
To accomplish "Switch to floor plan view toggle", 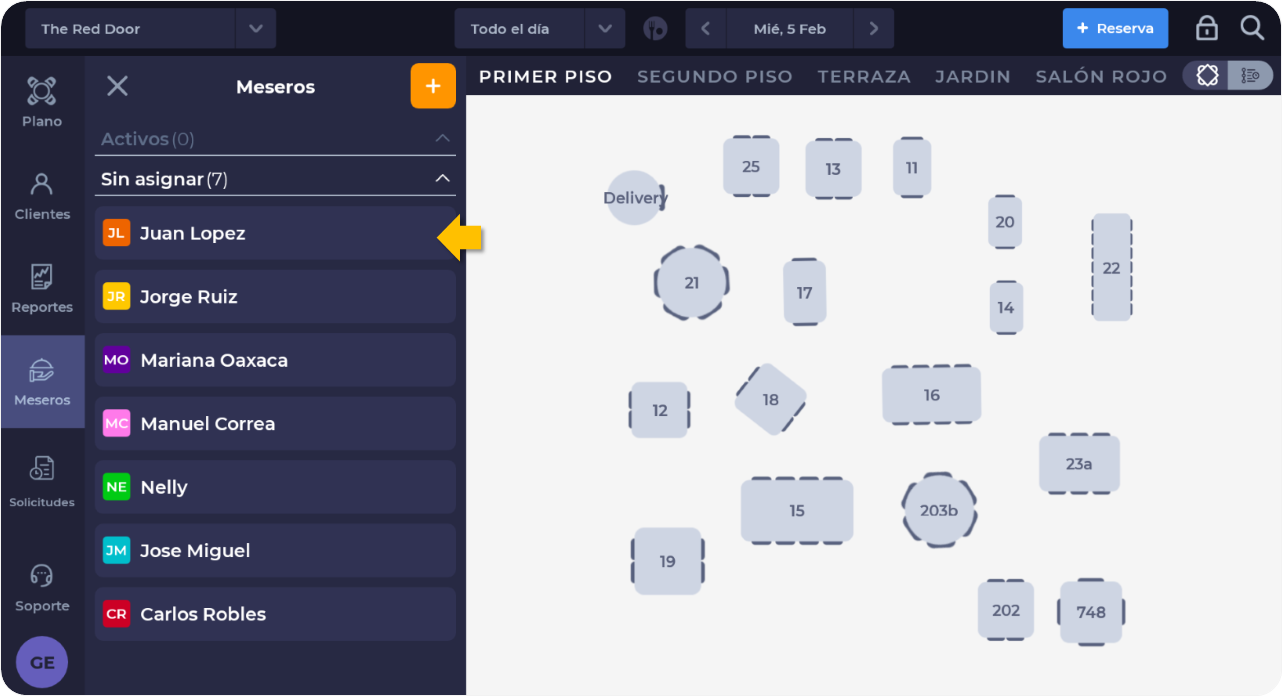I will point(1207,75).
